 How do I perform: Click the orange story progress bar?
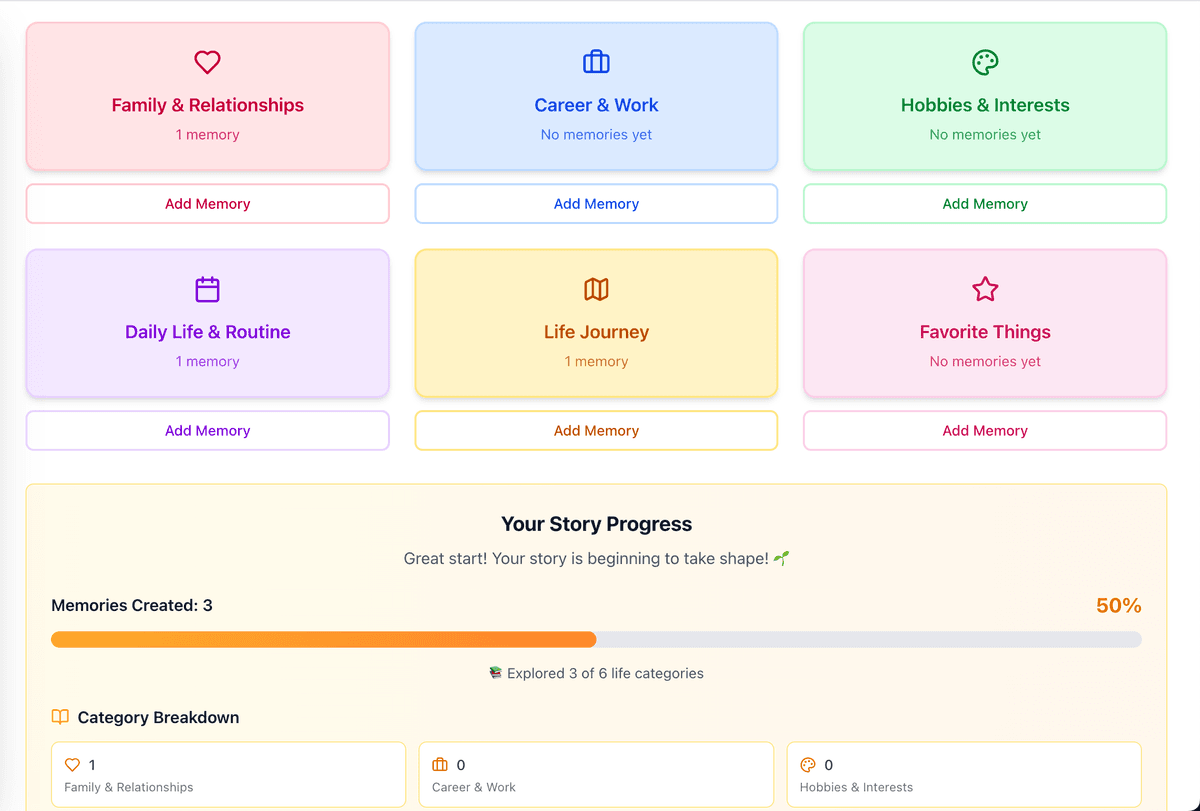pyautogui.click(x=323, y=640)
